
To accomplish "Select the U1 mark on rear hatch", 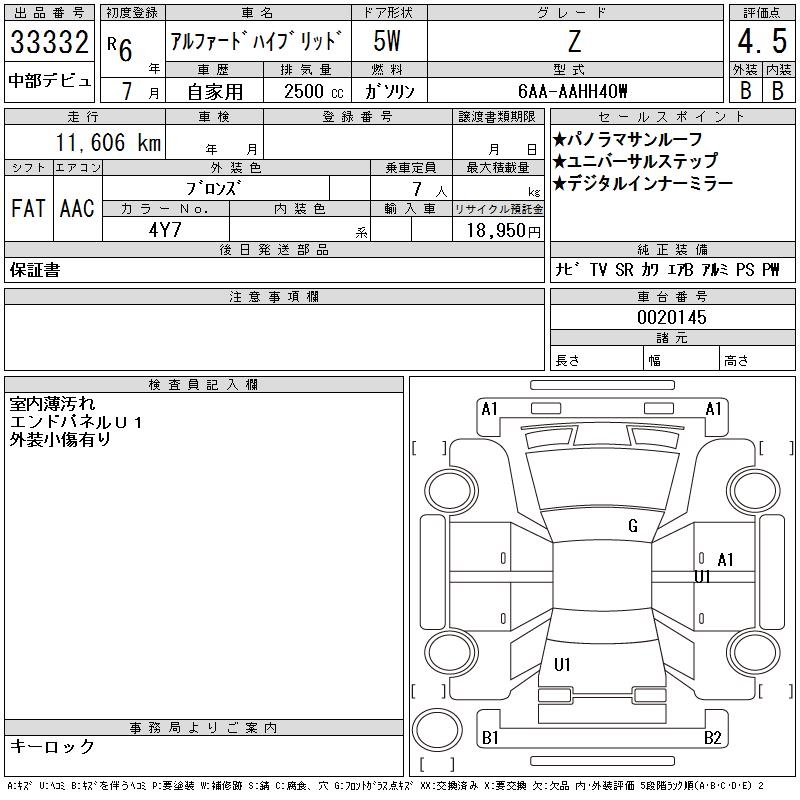I will (562, 664).
